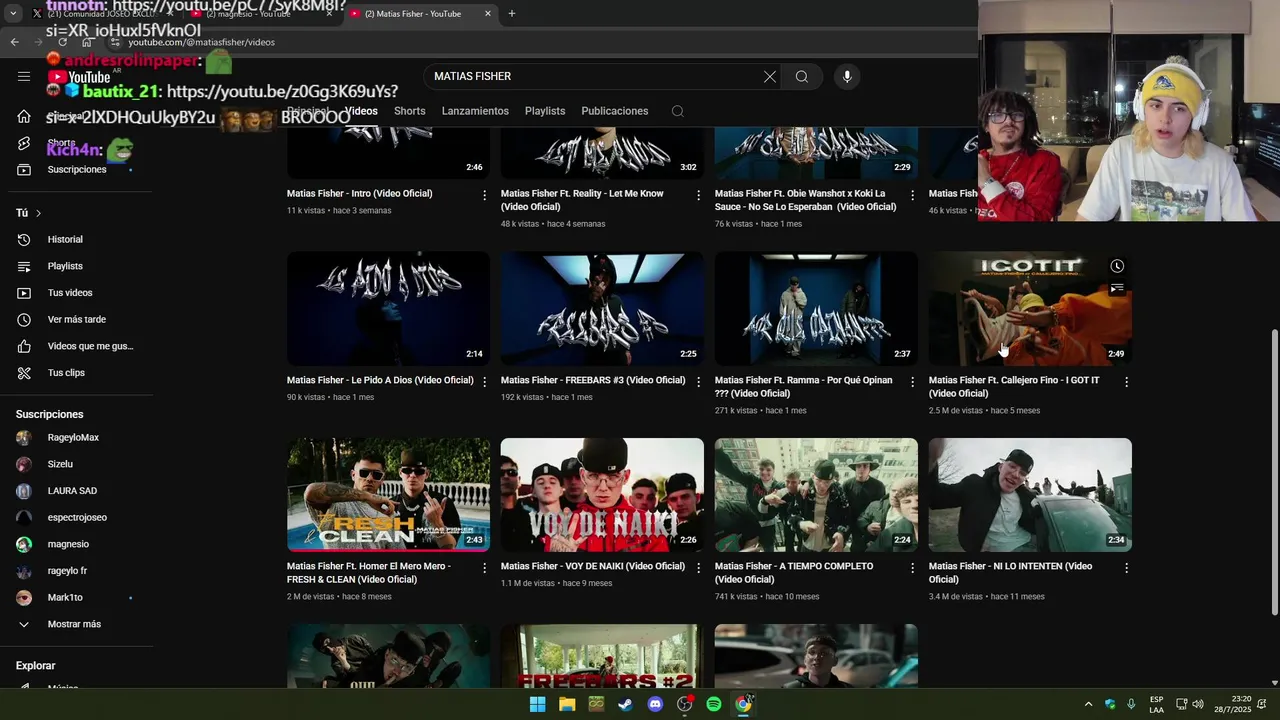Reload the page with the refresh button
1280x720 pixels.
pos(62,42)
